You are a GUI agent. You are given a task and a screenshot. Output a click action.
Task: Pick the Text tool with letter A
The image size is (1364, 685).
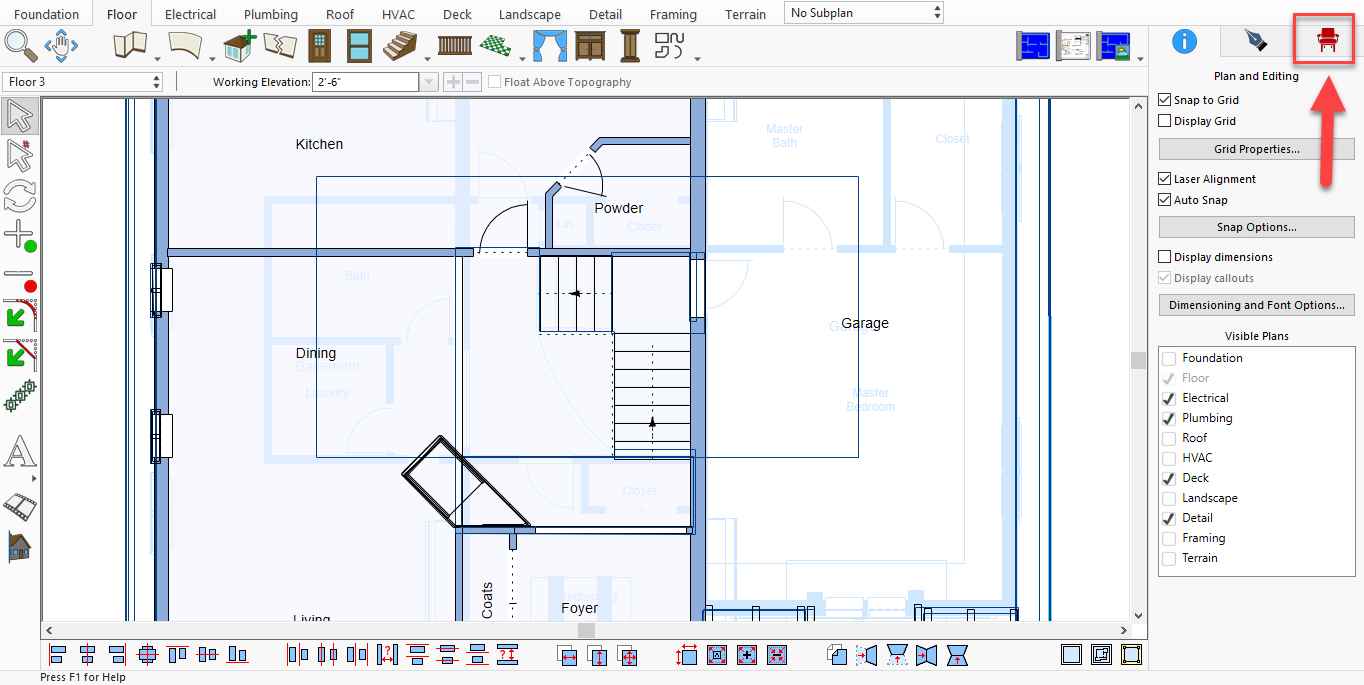point(19,453)
